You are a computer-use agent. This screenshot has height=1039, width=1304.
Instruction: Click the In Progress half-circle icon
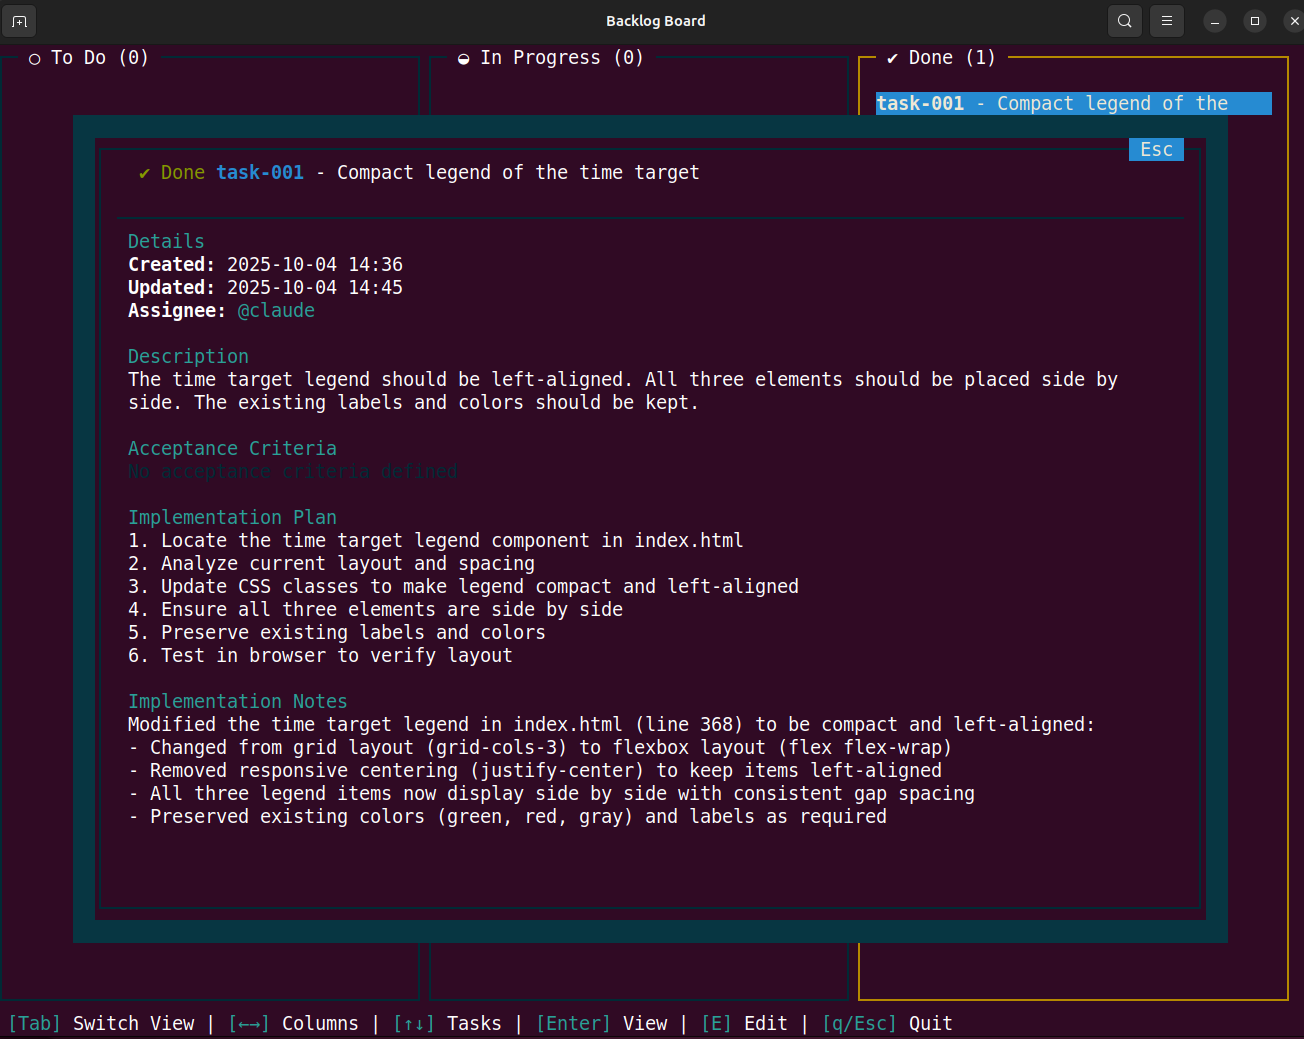tap(464, 59)
